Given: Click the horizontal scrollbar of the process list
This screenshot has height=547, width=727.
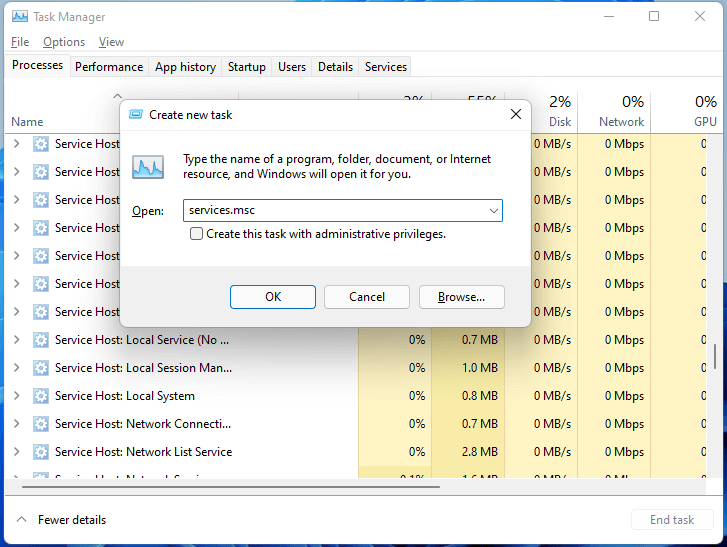Looking at the screenshot, I should coord(230,487).
